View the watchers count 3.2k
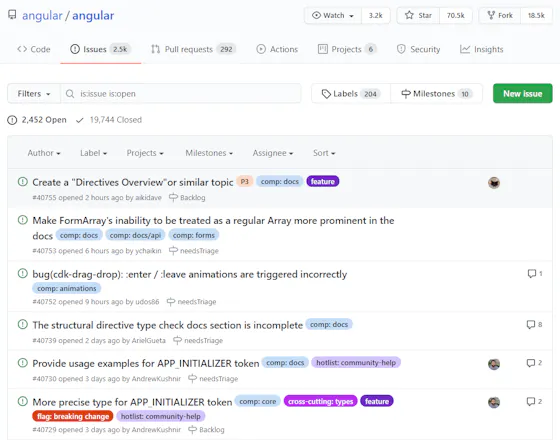This screenshot has width=560, height=440. coord(376,15)
